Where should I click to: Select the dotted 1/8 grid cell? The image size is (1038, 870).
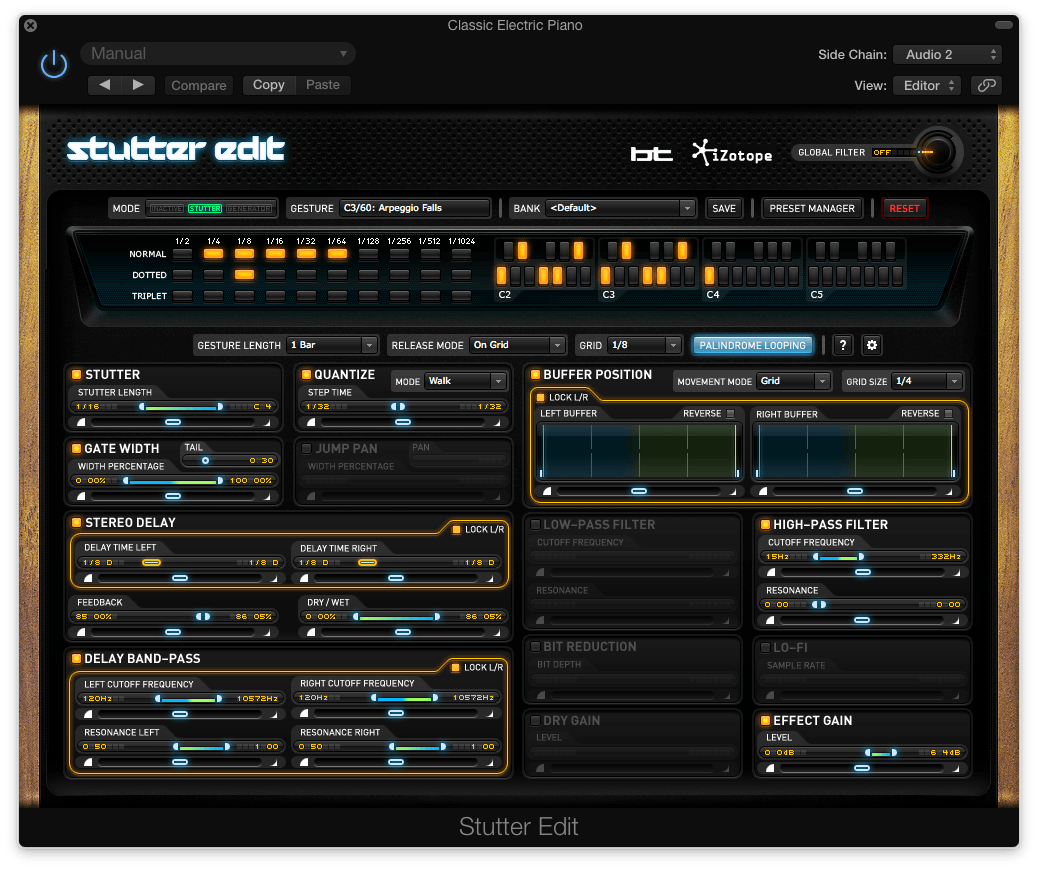pos(244,275)
